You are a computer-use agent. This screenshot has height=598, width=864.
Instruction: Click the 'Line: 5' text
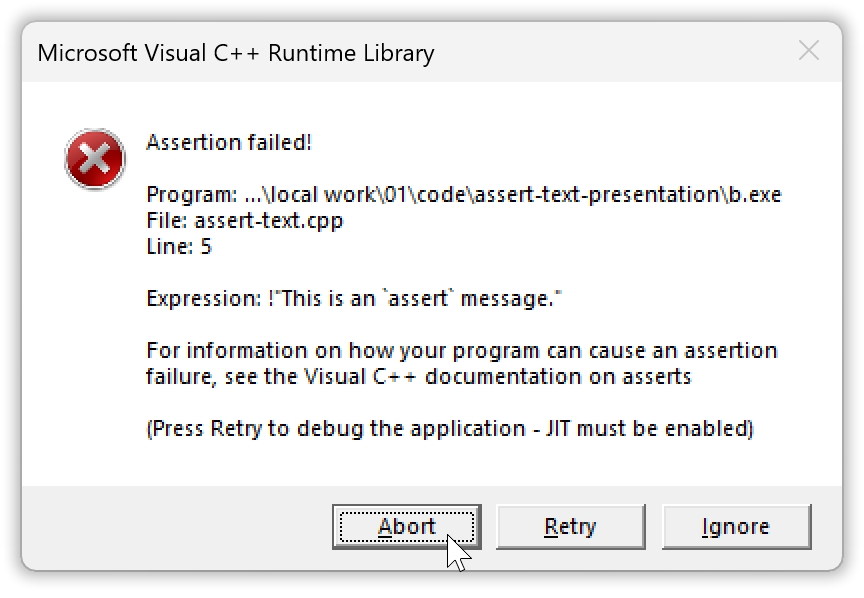click(179, 246)
